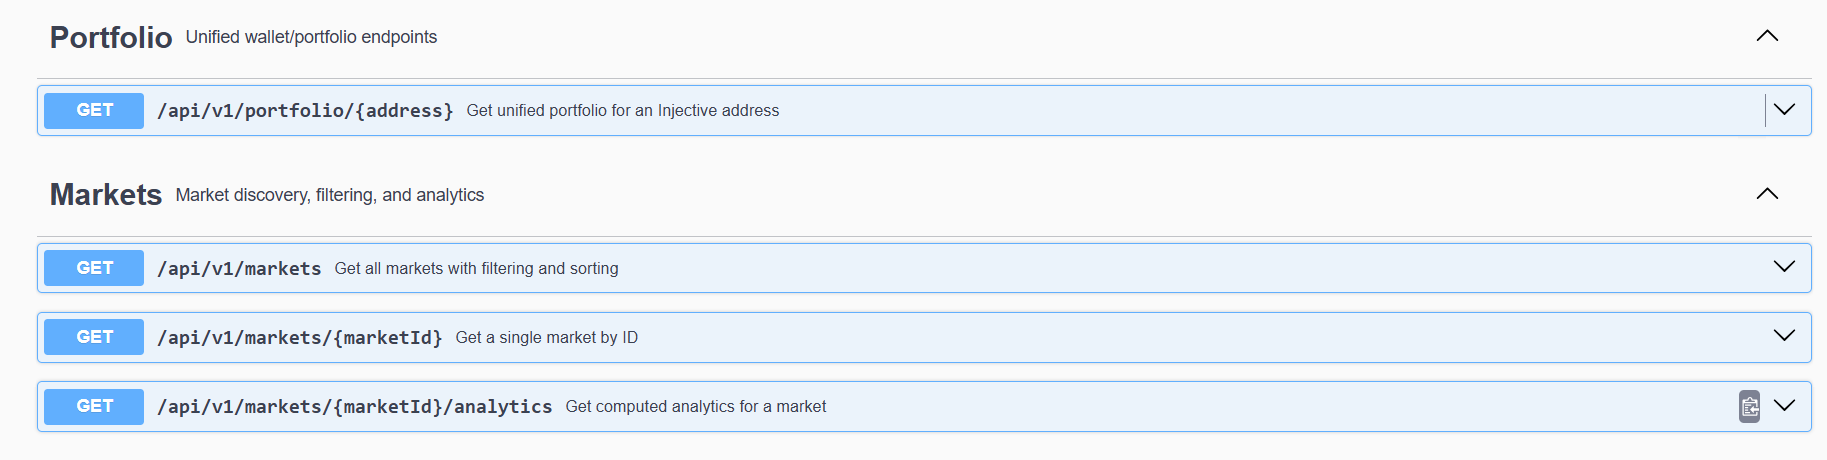Image resolution: width=1827 pixels, height=460 pixels.
Task: Click the /api/v1/markets/{marketId} path
Action: coord(299,338)
